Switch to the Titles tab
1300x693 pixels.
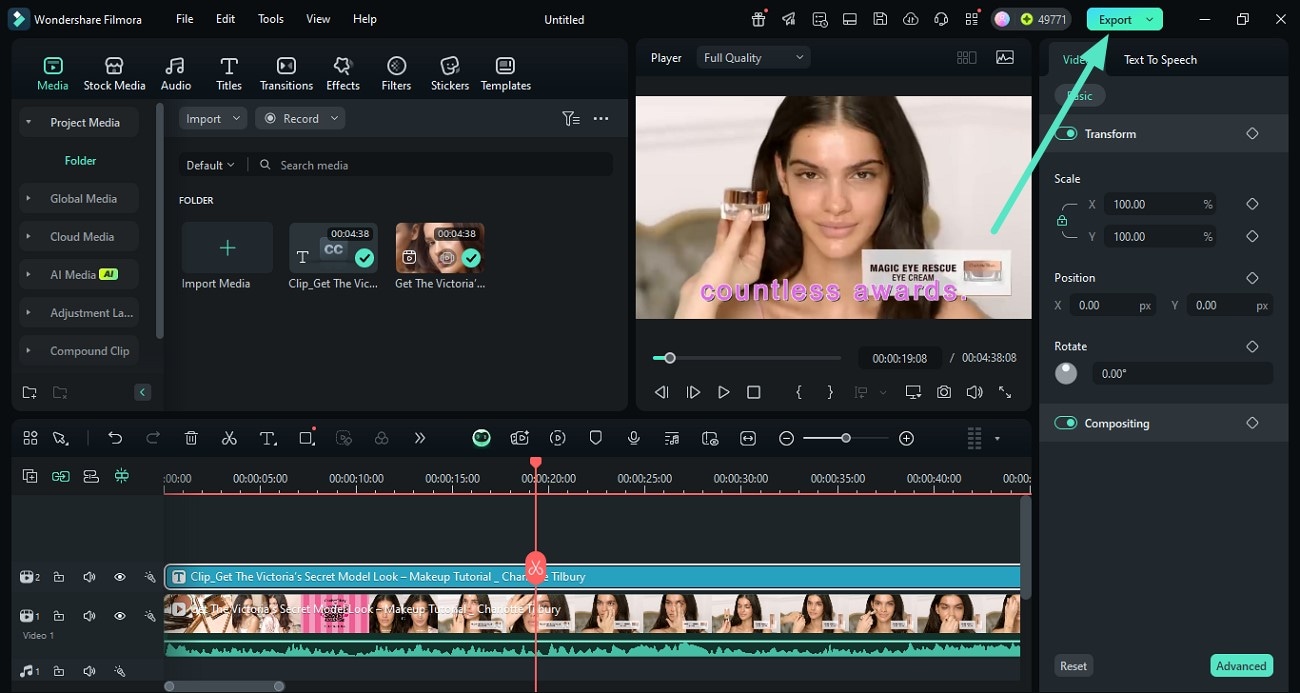229,74
